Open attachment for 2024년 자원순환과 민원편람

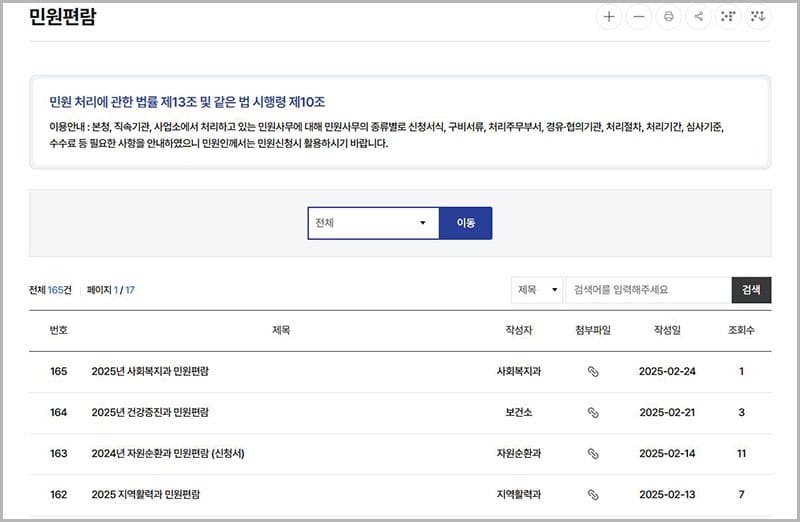point(592,453)
